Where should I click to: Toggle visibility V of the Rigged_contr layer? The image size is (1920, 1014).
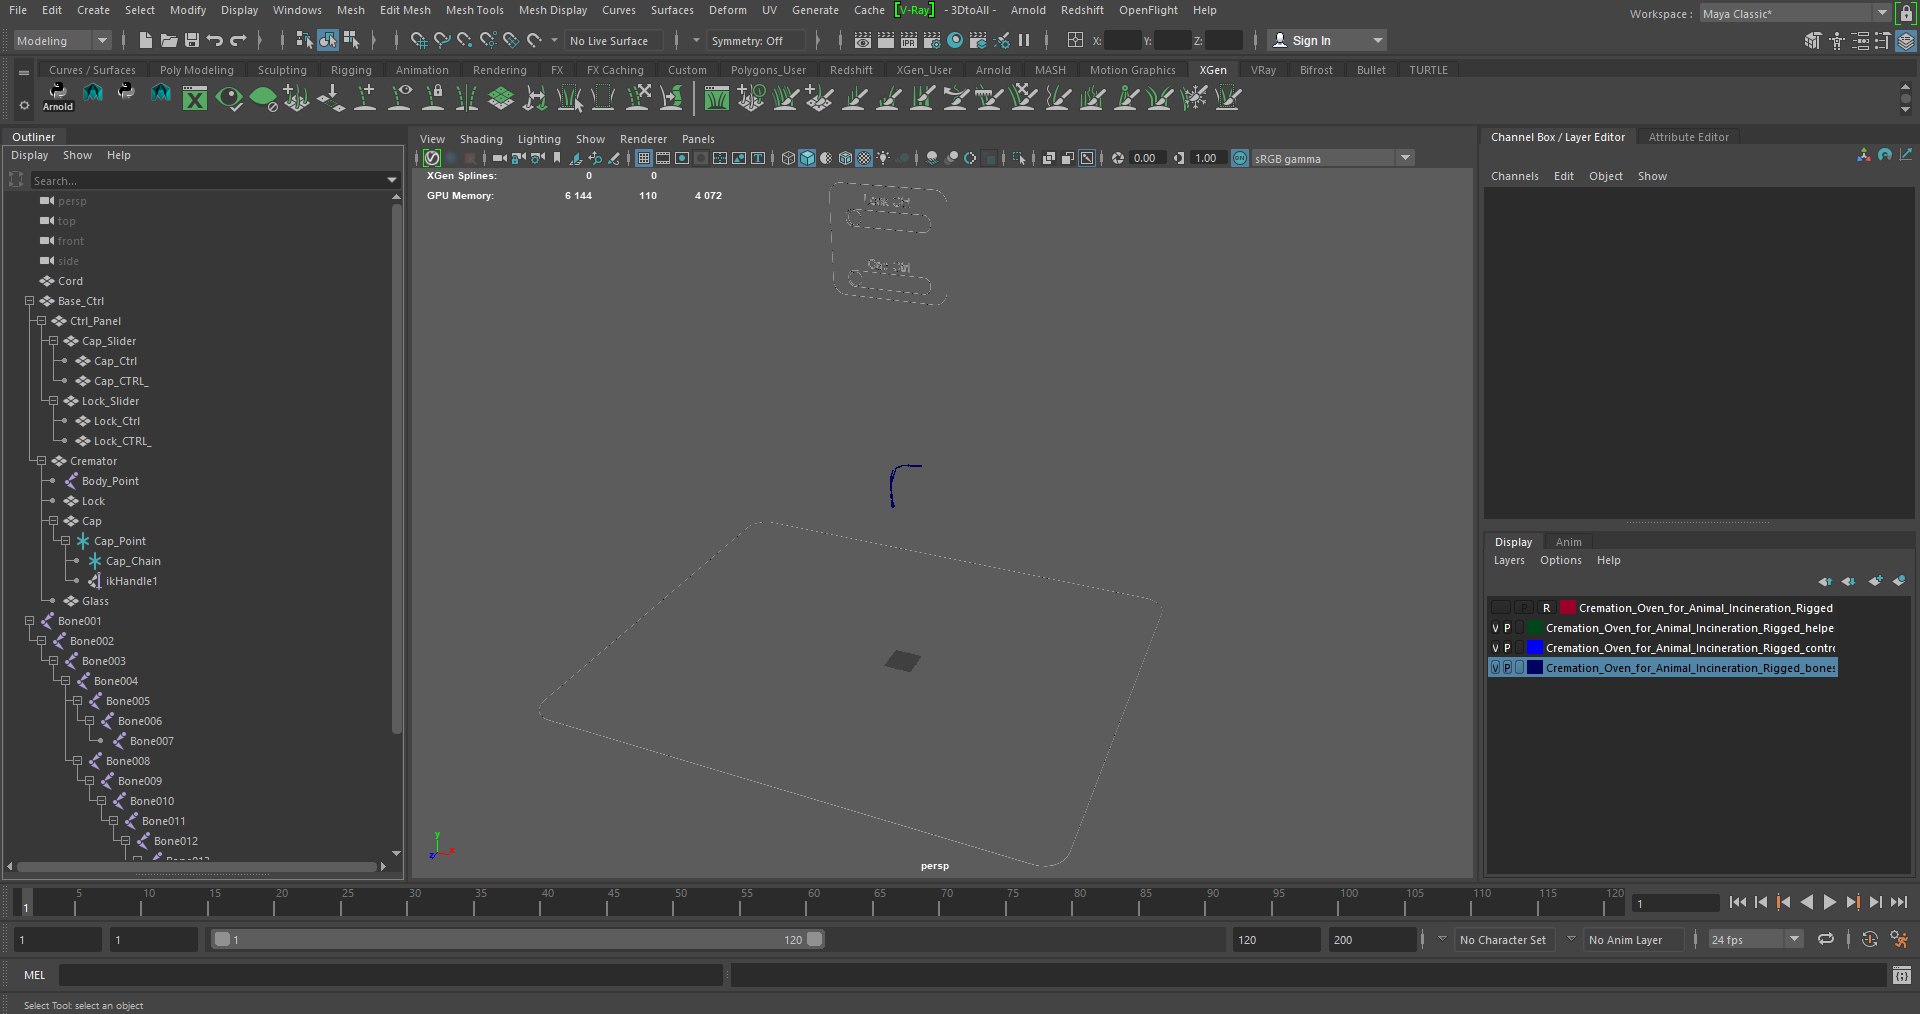[1496, 648]
